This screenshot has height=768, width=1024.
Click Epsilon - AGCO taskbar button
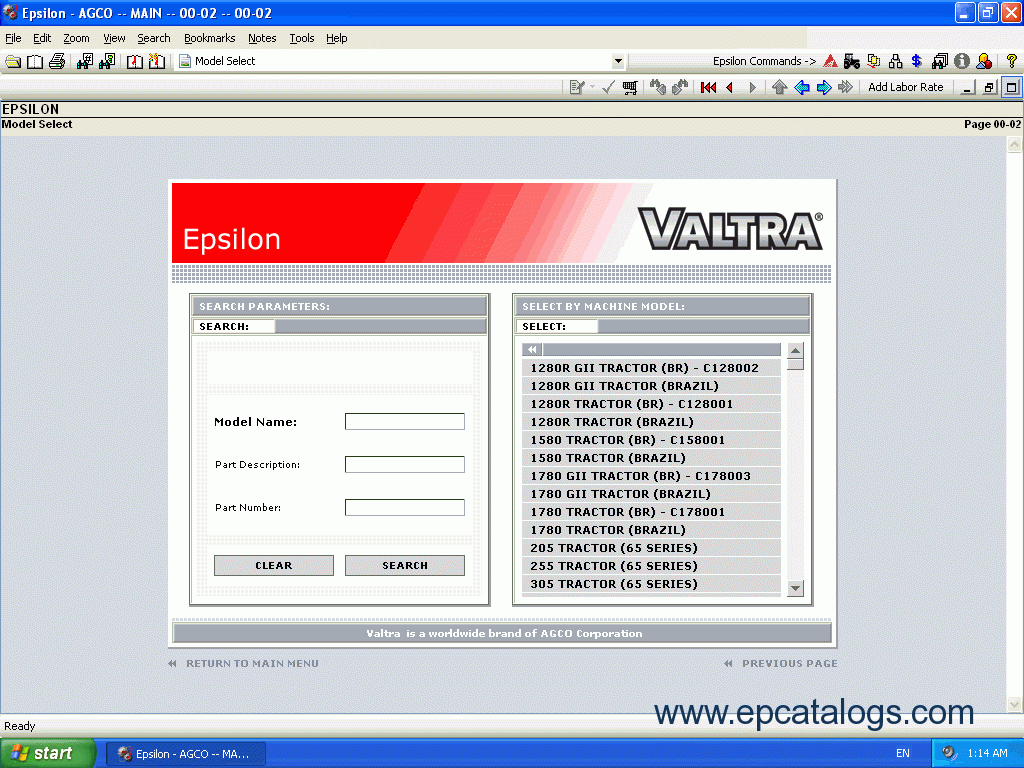pyautogui.click(x=185, y=754)
